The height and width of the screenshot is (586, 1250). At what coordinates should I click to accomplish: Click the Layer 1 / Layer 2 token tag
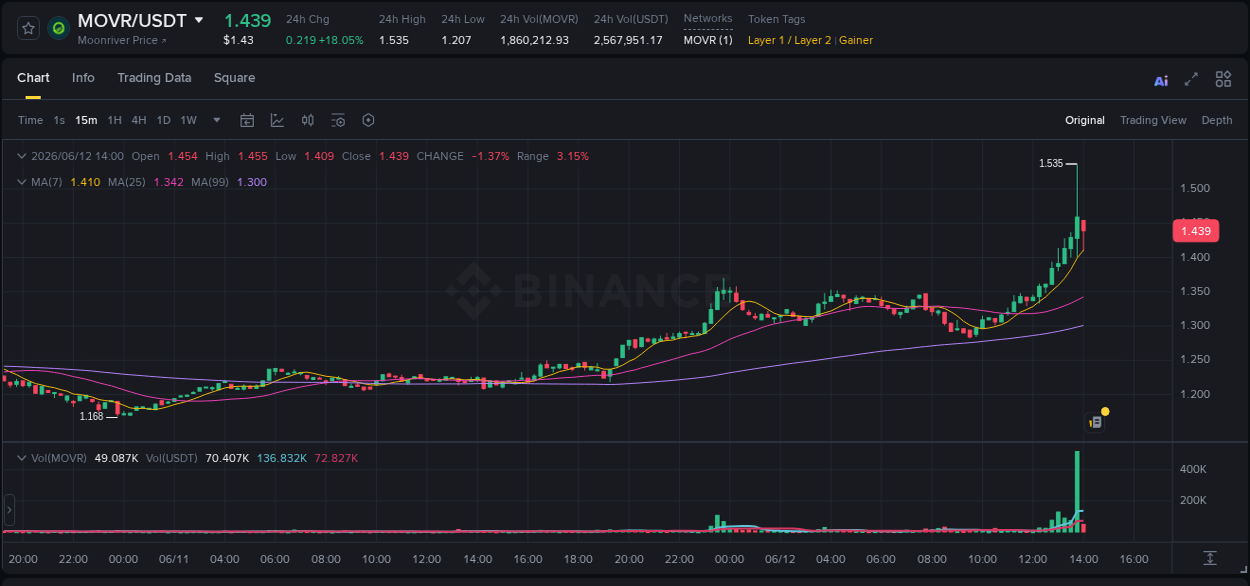(789, 40)
